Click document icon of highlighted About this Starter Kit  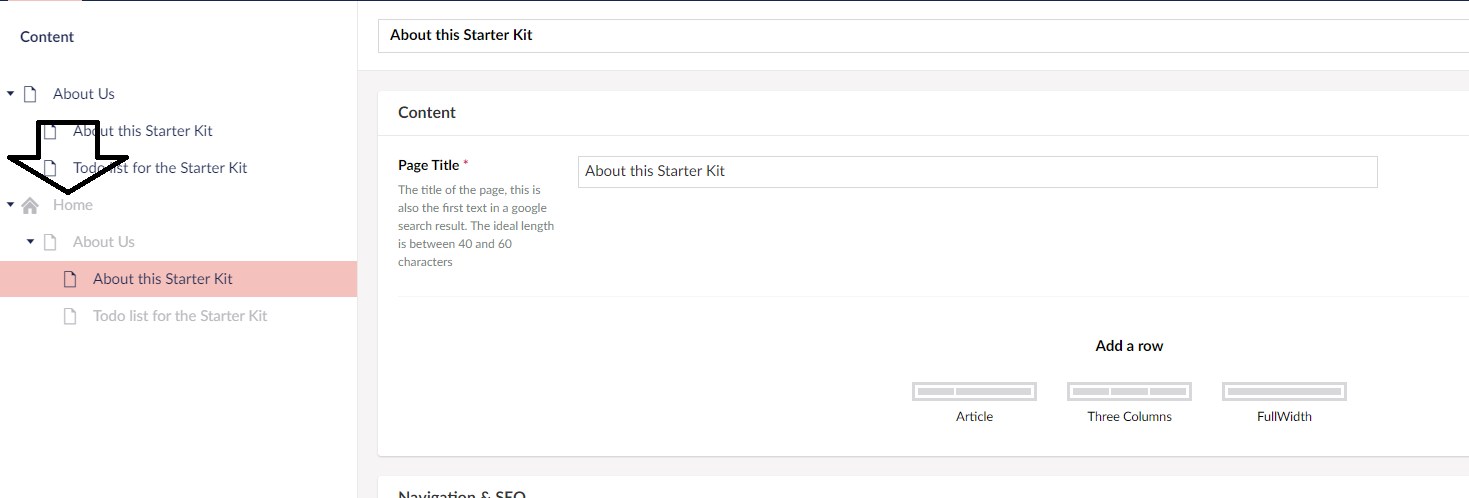coord(70,279)
